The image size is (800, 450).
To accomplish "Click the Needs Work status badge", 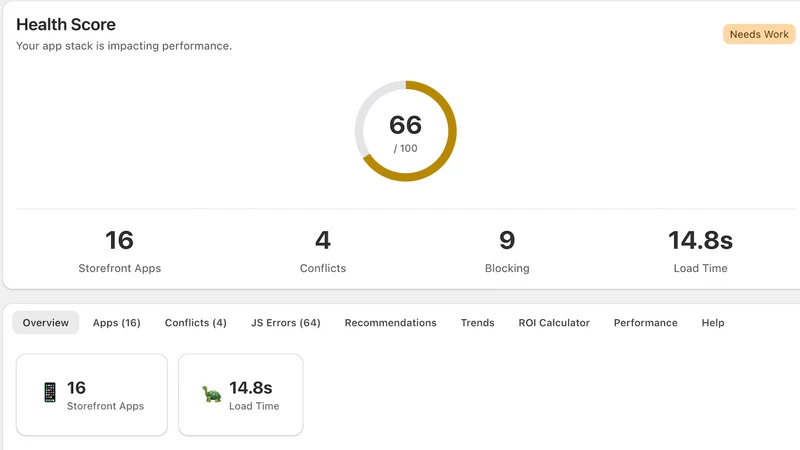I will (x=759, y=34).
